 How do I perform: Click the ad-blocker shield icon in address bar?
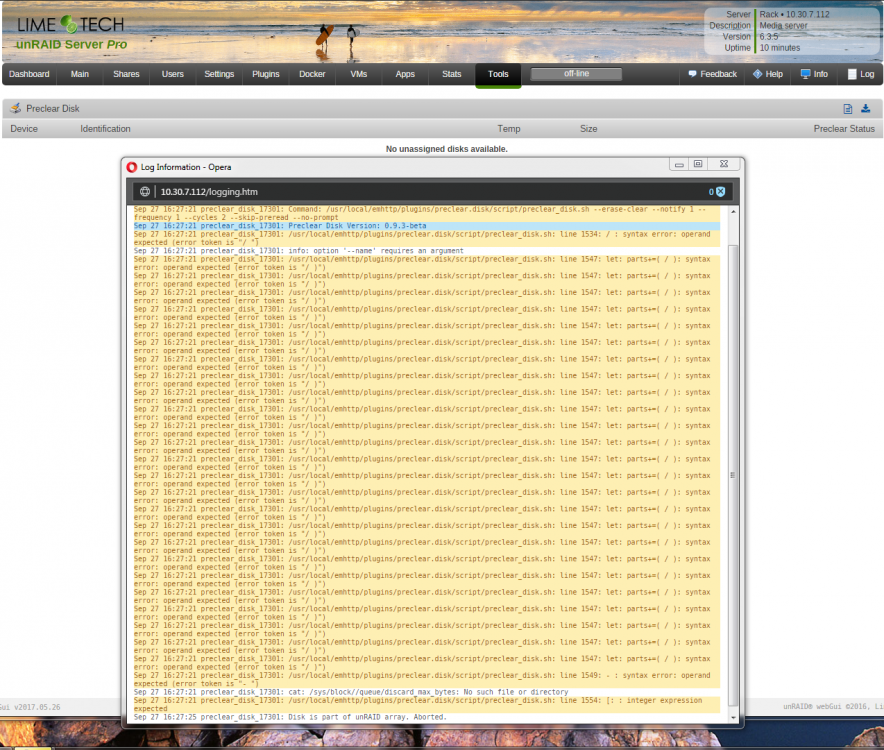721,192
